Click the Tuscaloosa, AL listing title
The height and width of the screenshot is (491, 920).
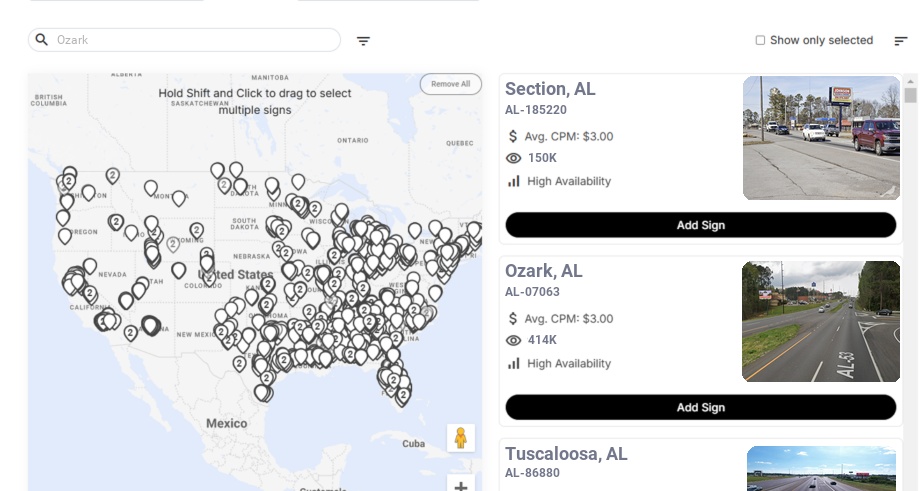pyautogui.click(x=566, y=454)
